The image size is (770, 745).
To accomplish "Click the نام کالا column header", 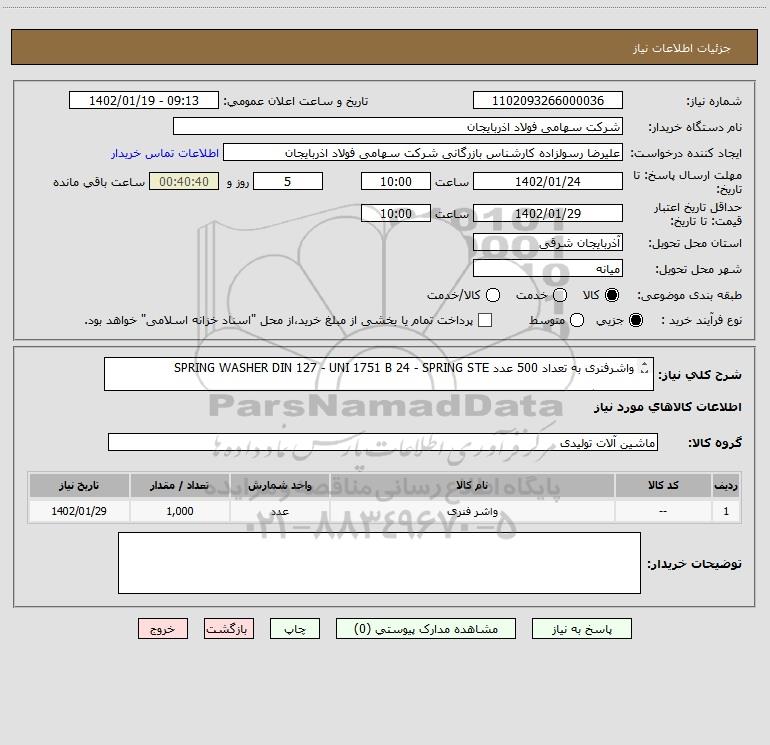I will tap(472, 485).
